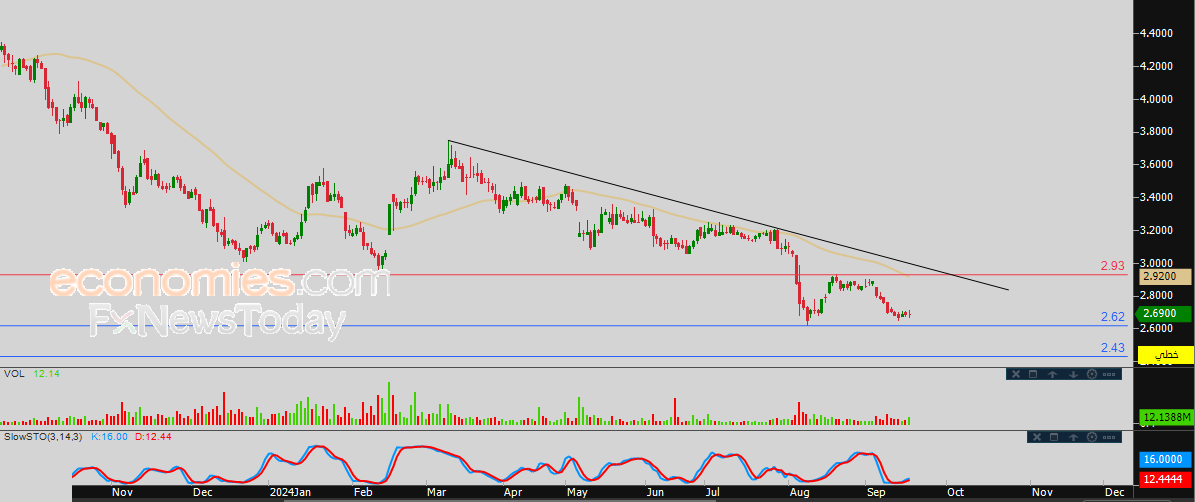Click the D:12.44 stochastic reading
The height and width of the screenshot is (502, 1195).
pyautogui.click(x=153, y=437)
